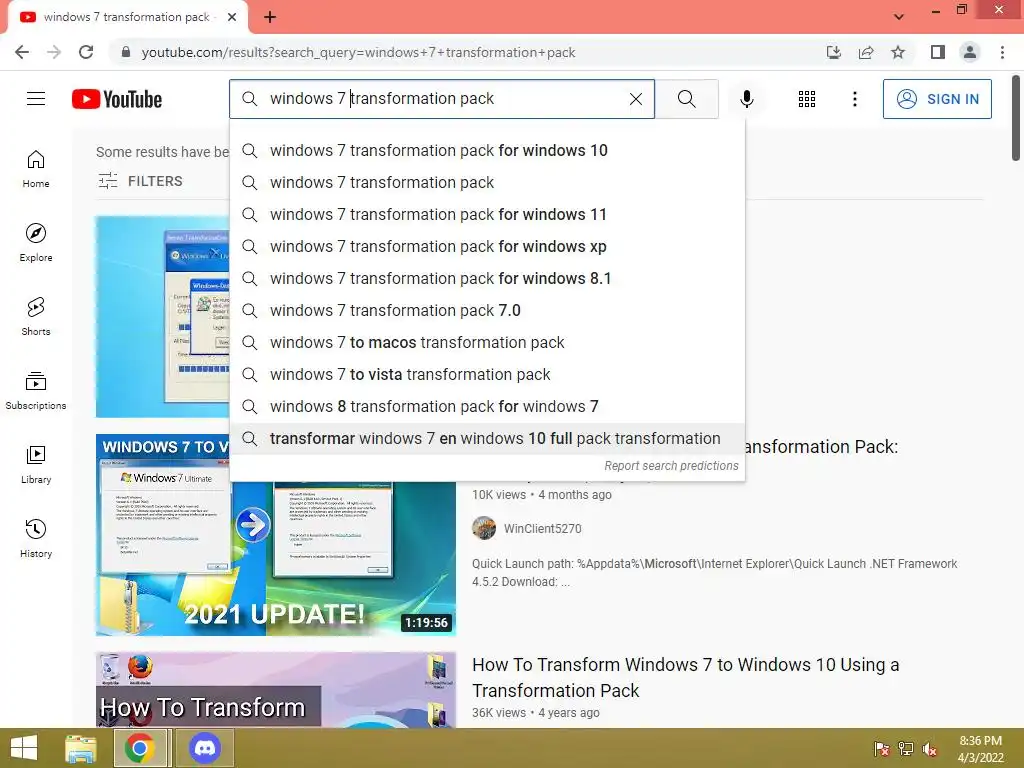The image size is (1024, 768).
Task: Select suggestion ending 'for windows 8.1'
Action: tap(487, 278)
